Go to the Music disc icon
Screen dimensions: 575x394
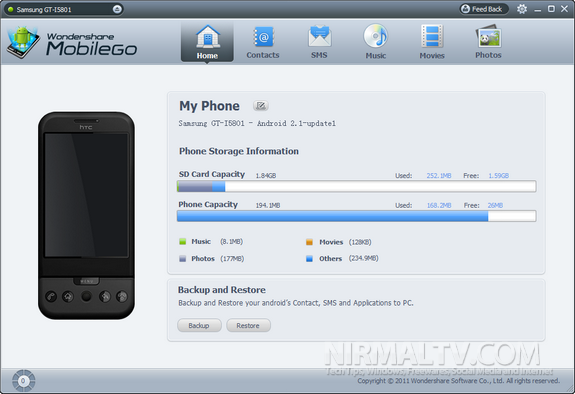(376, 36)
